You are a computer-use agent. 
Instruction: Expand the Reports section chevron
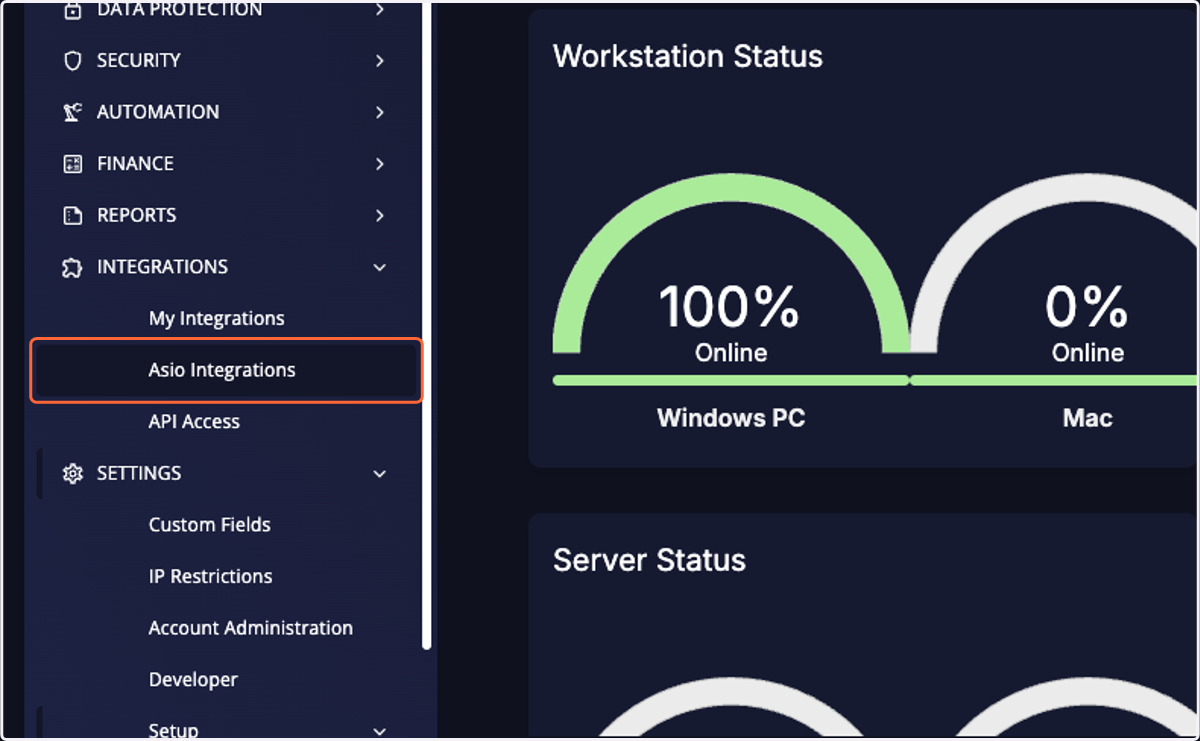click(x=380, y=215)
